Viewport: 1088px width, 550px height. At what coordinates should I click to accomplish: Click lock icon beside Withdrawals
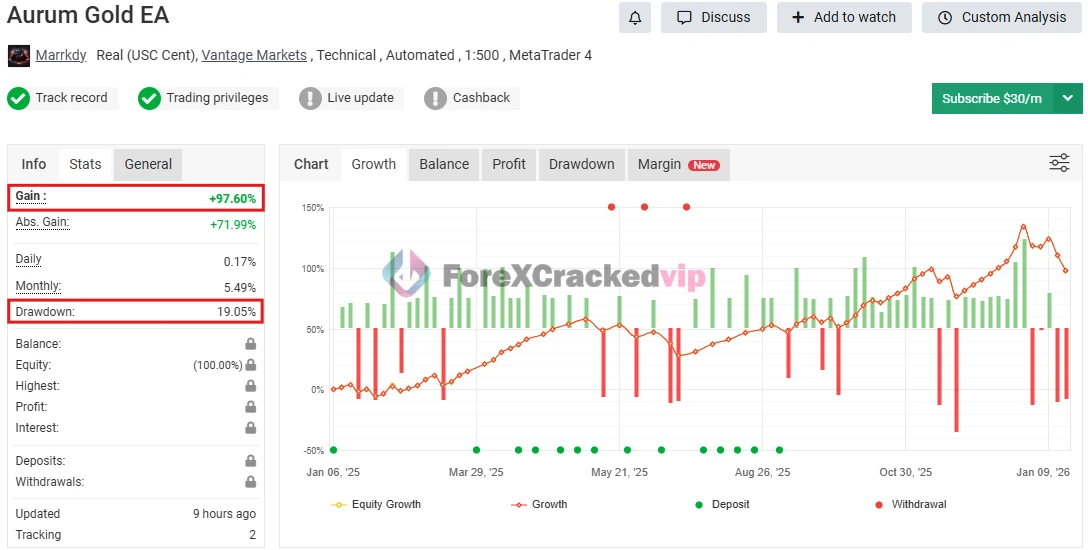[250, 482]
